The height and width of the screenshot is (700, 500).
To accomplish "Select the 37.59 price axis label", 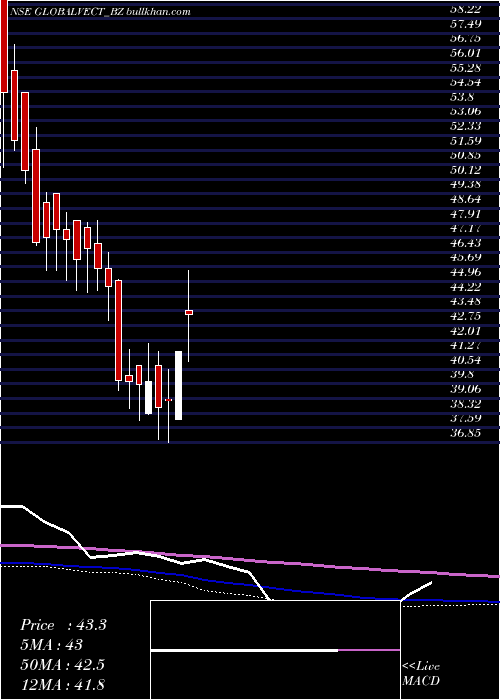I will pyautogui.click(x=466, y=419).
